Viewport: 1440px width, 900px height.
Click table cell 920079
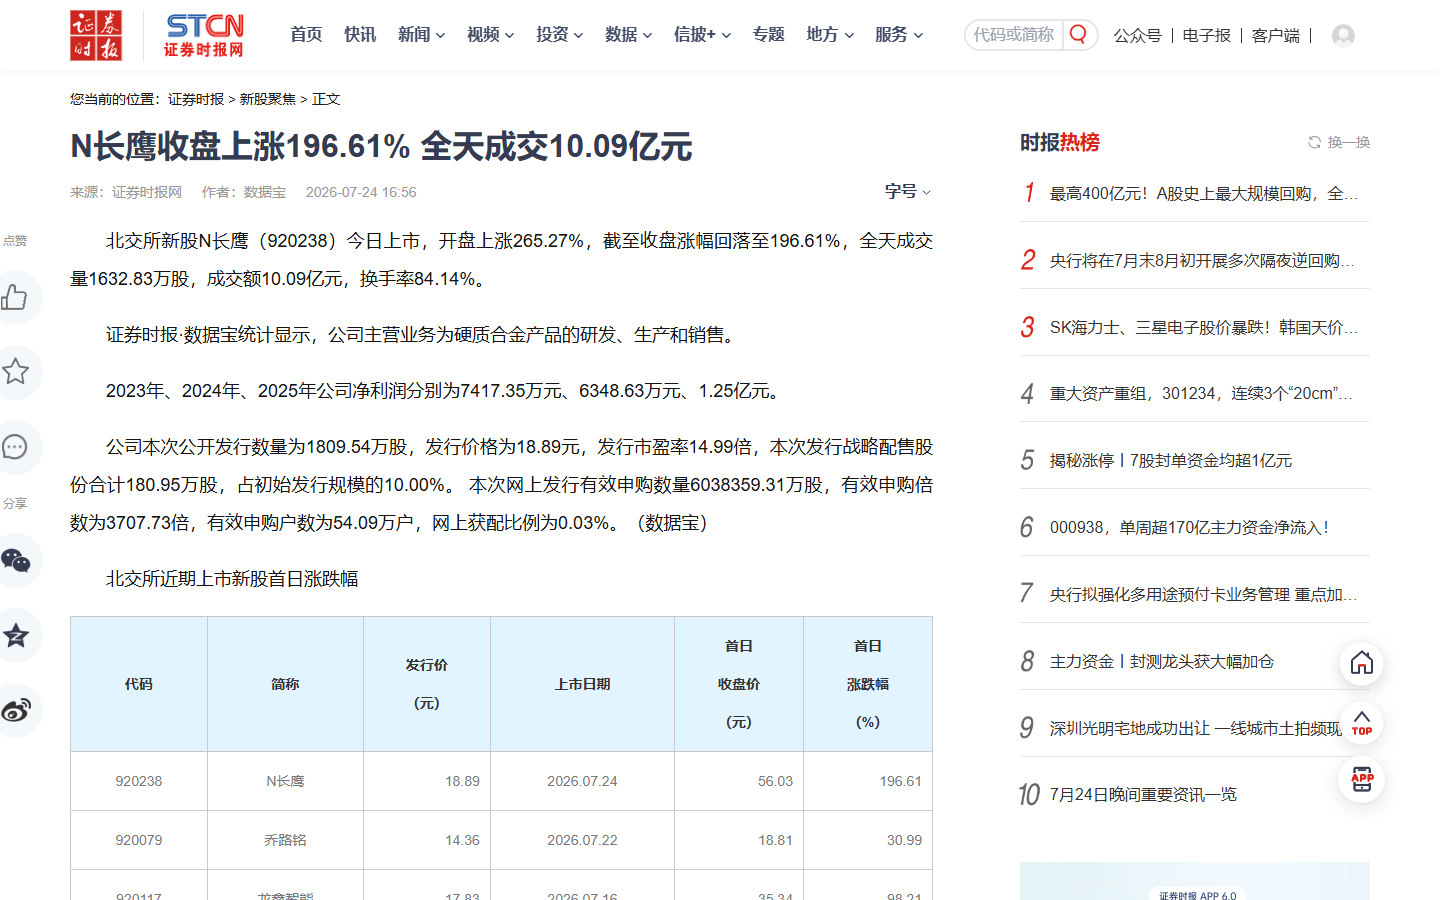tap(139, 840)
